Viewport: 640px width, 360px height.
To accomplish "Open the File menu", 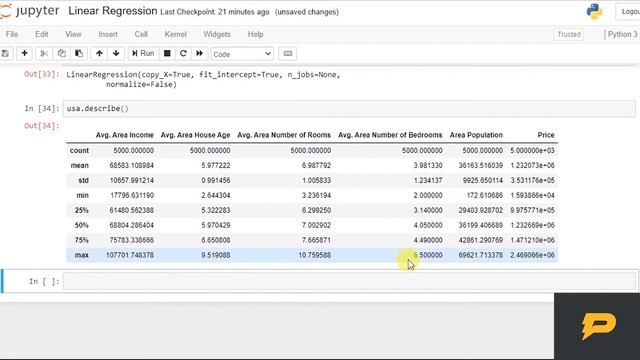I will click(x=12, y=34).
